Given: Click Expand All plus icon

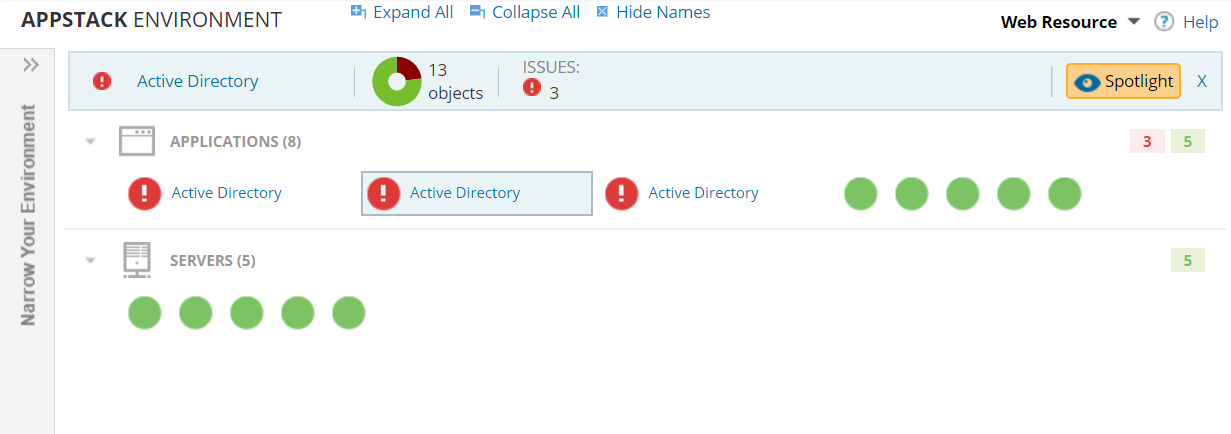Looking at the screenshot, I should (358, 12).
